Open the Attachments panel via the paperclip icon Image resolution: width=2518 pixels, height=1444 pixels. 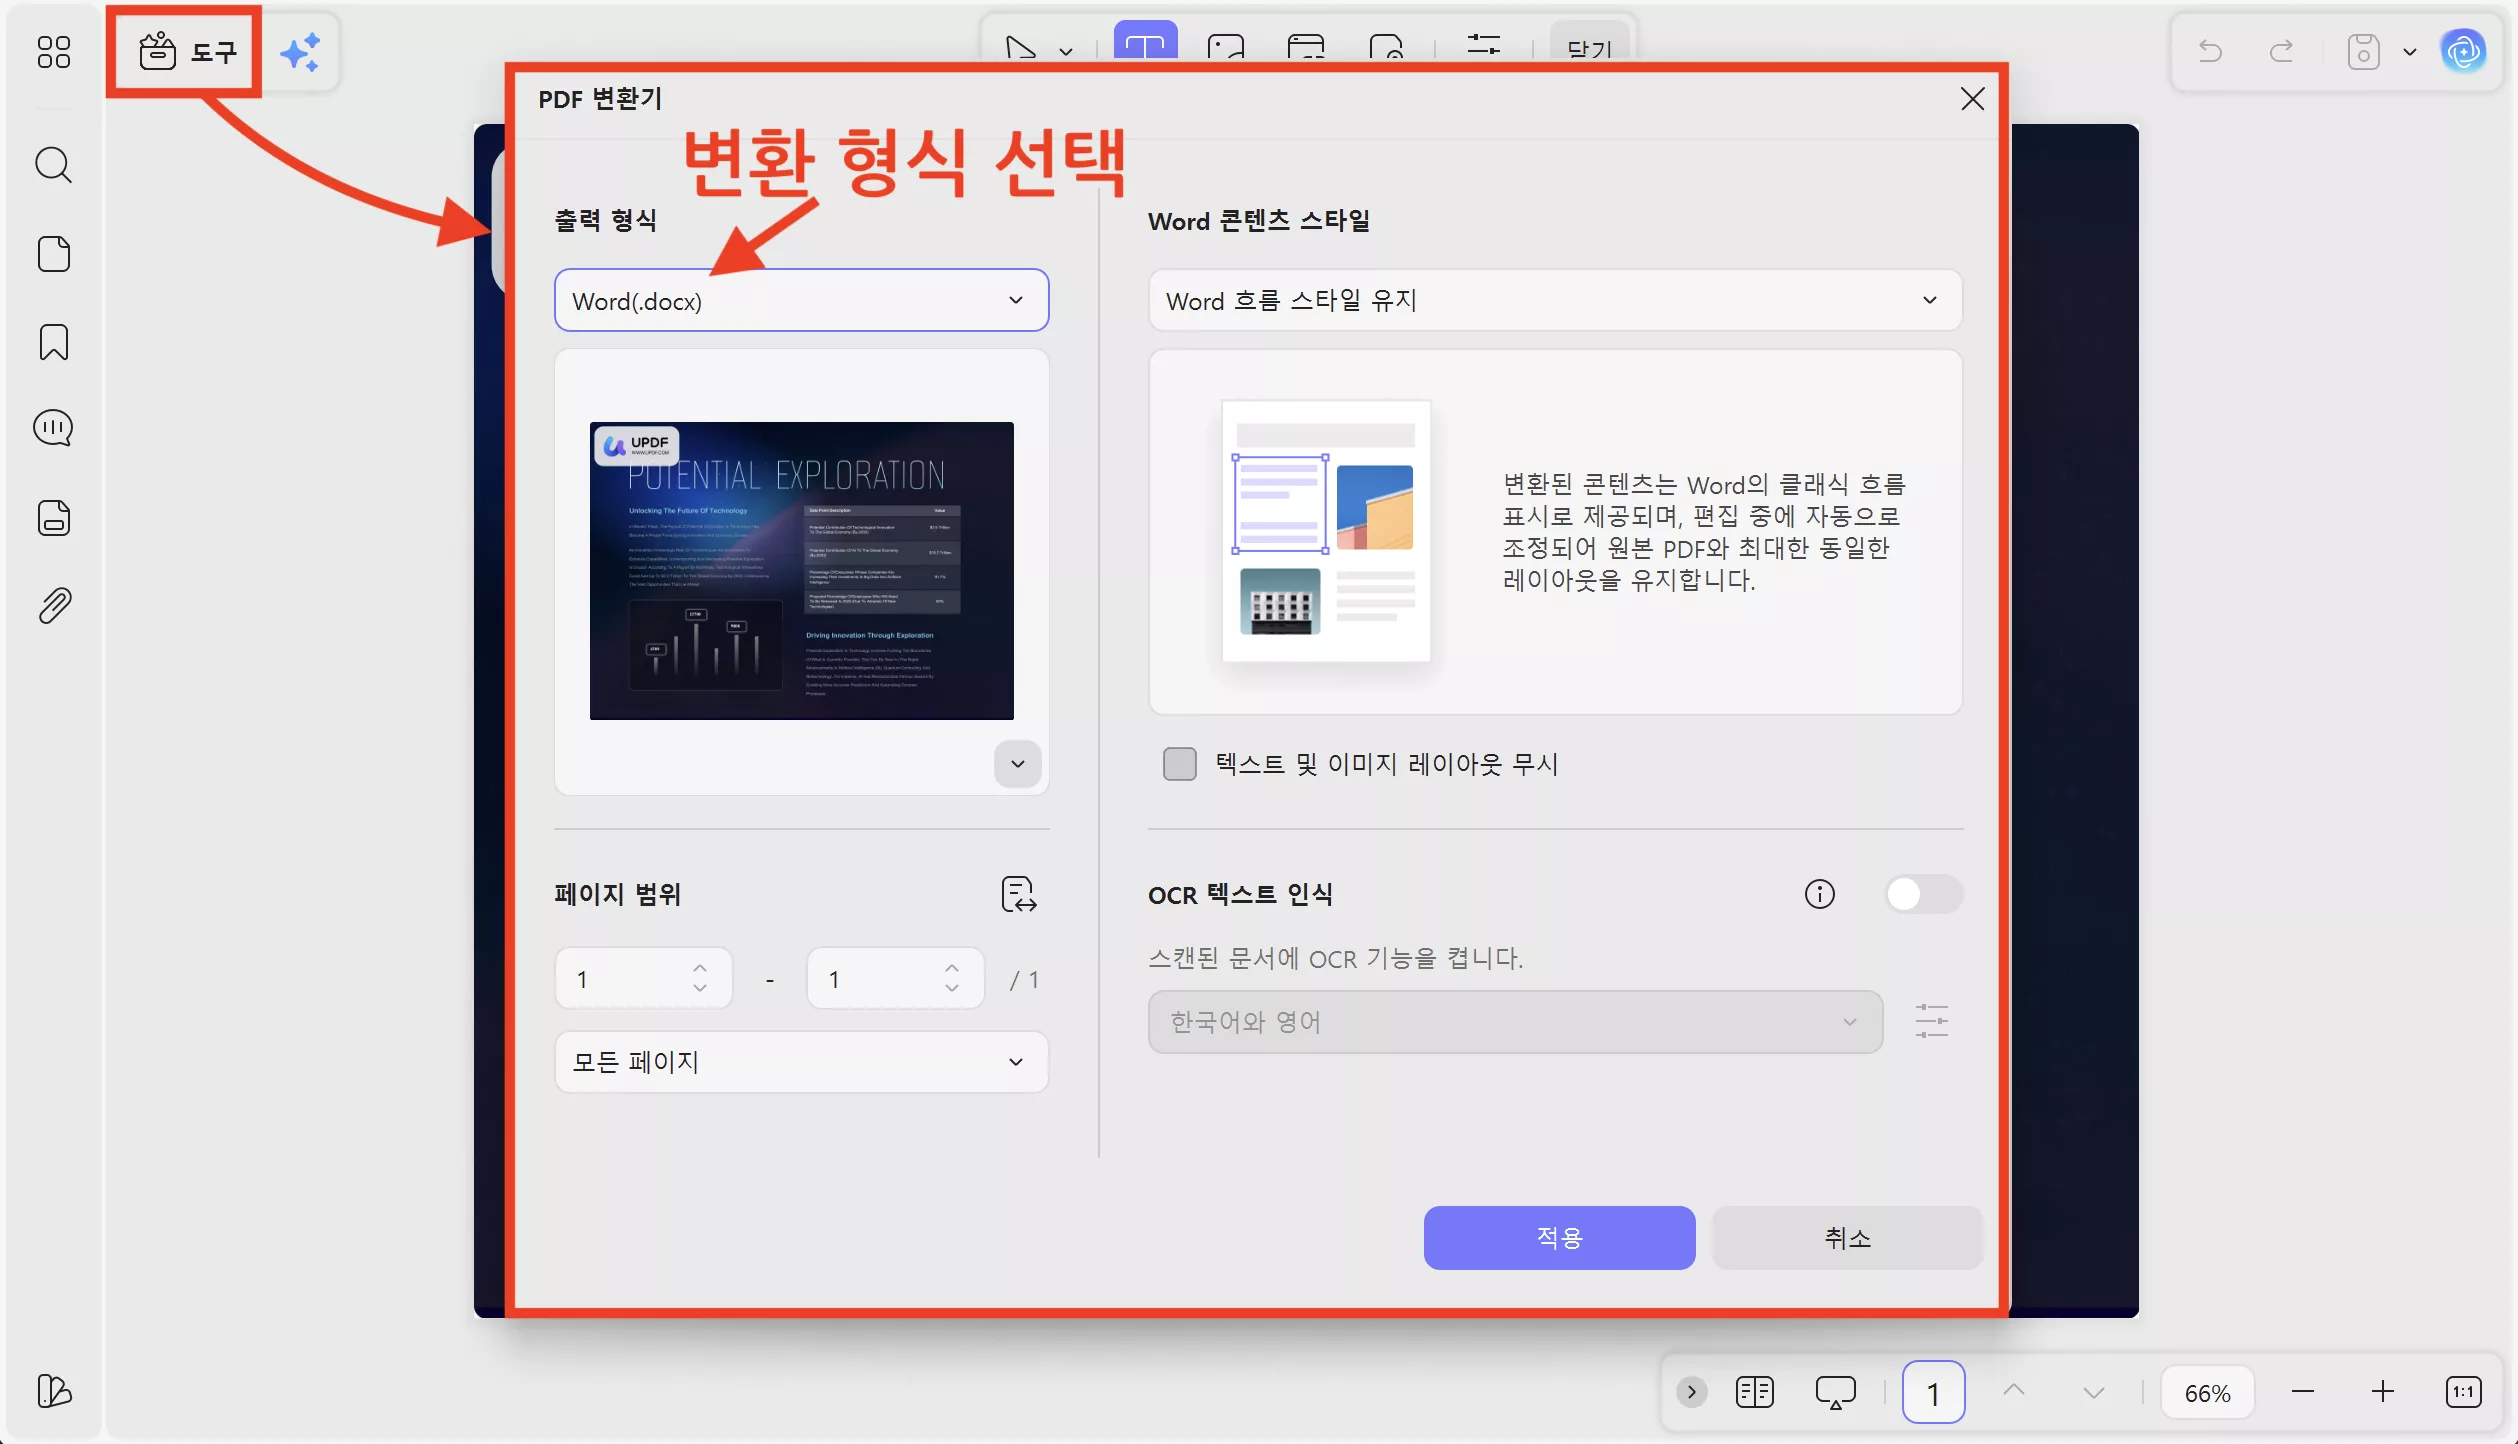pyautogui.click(x=54, y=605)
